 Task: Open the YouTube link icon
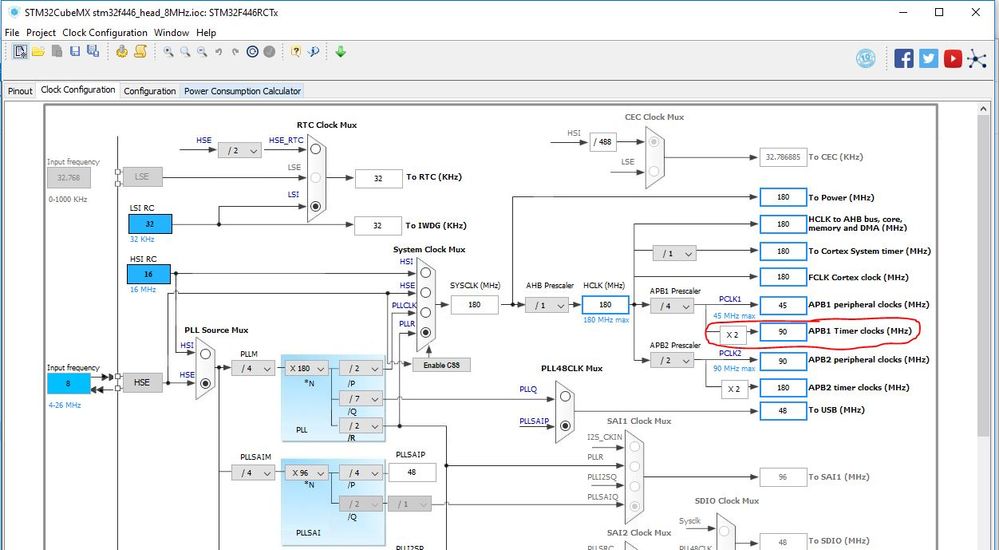coord(952,59)
